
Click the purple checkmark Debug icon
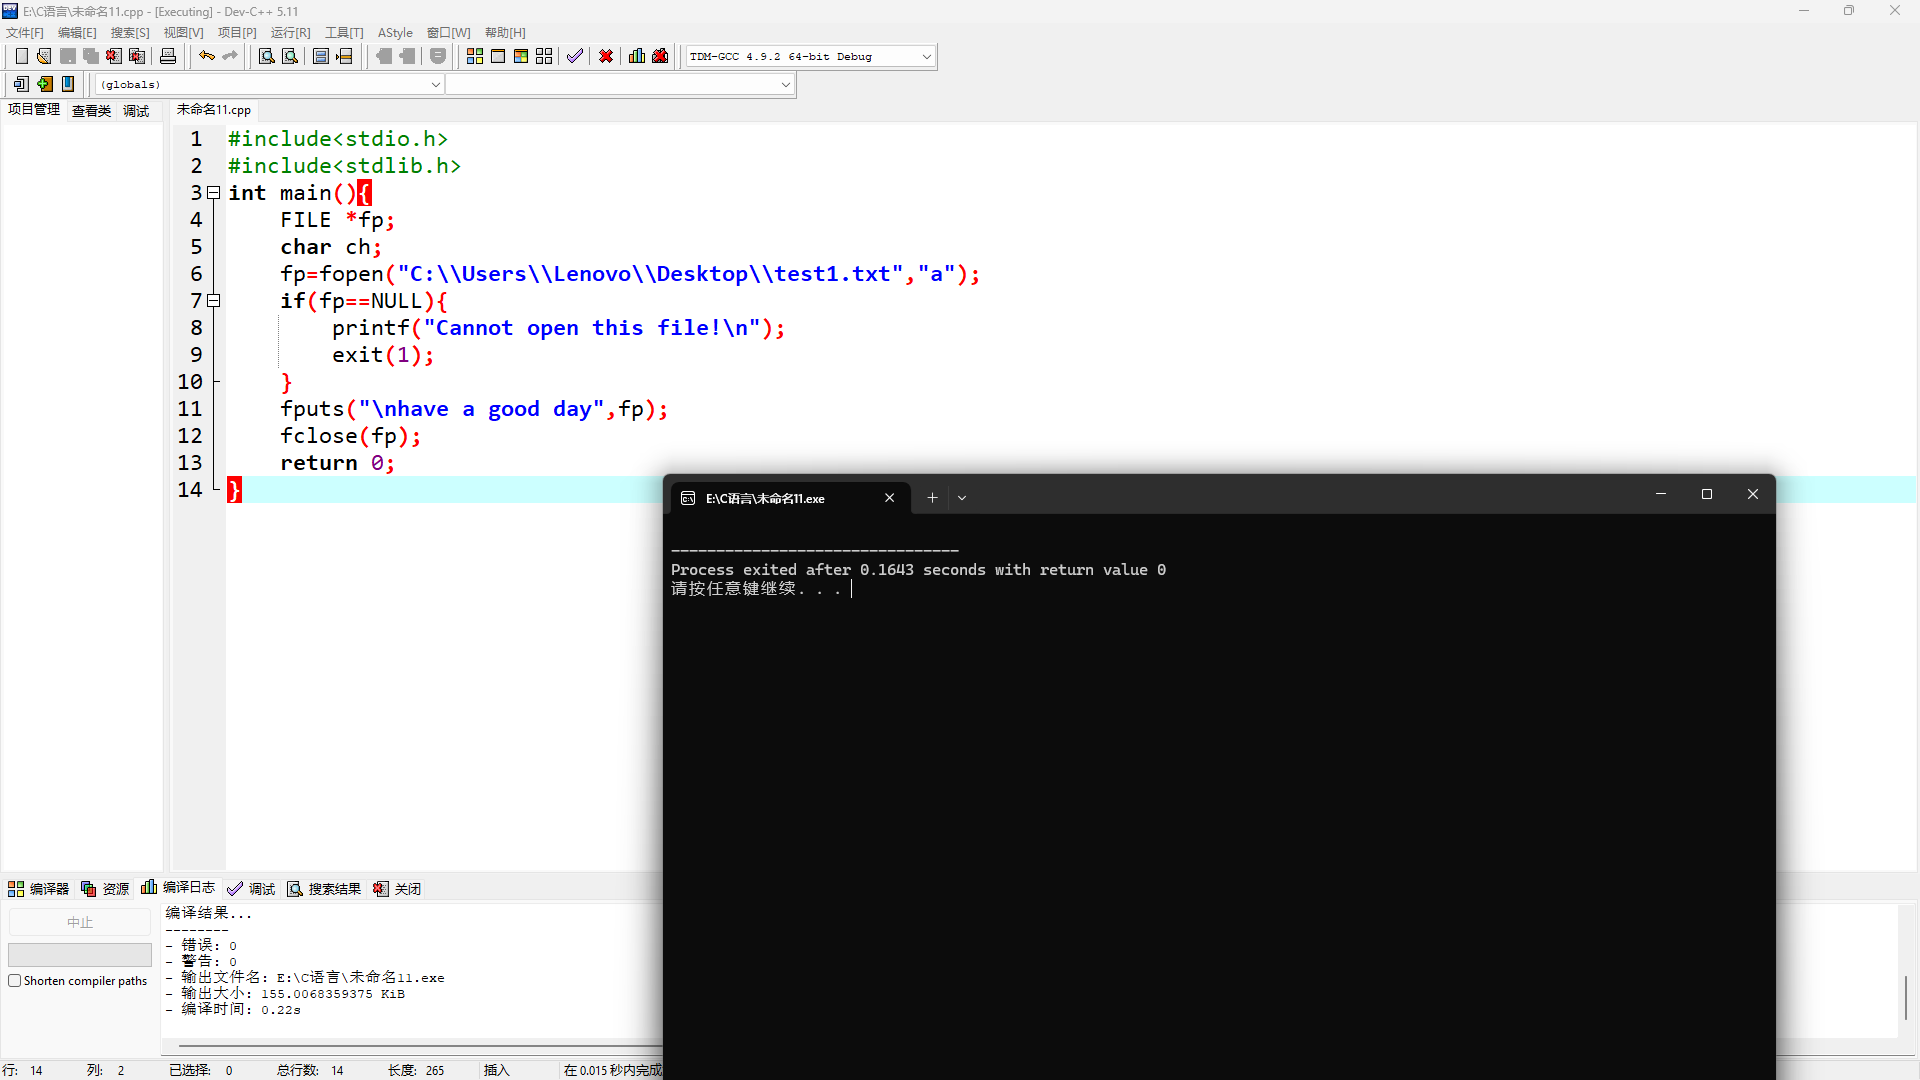[574, 56]
